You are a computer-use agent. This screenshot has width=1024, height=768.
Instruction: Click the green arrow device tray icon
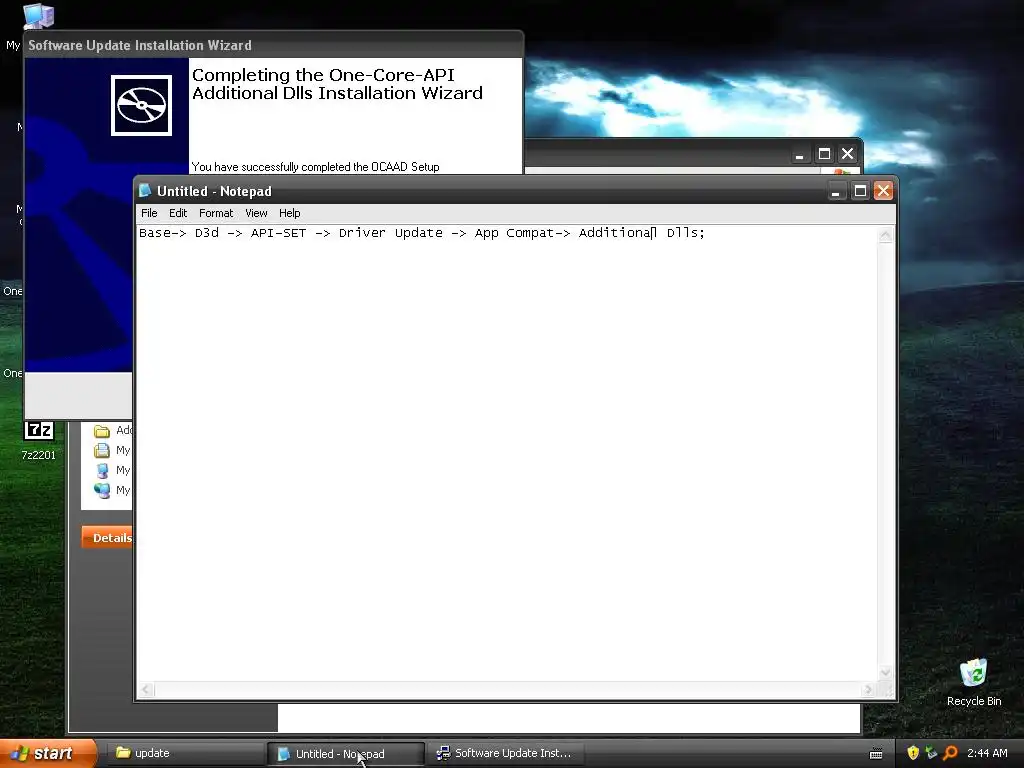[931, 753]
